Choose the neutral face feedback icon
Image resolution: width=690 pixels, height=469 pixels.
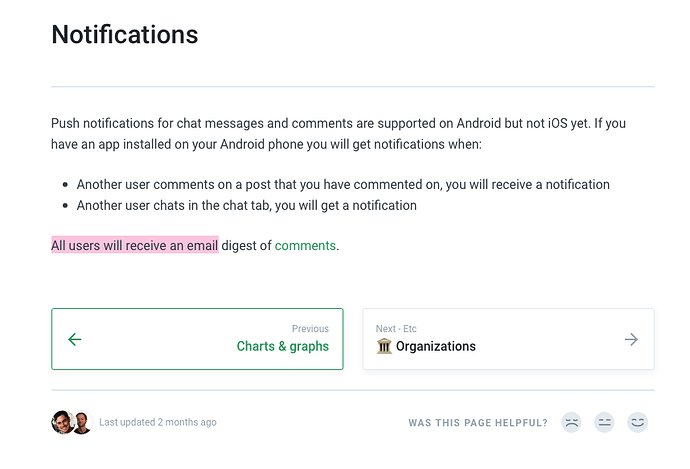[604, 423]
